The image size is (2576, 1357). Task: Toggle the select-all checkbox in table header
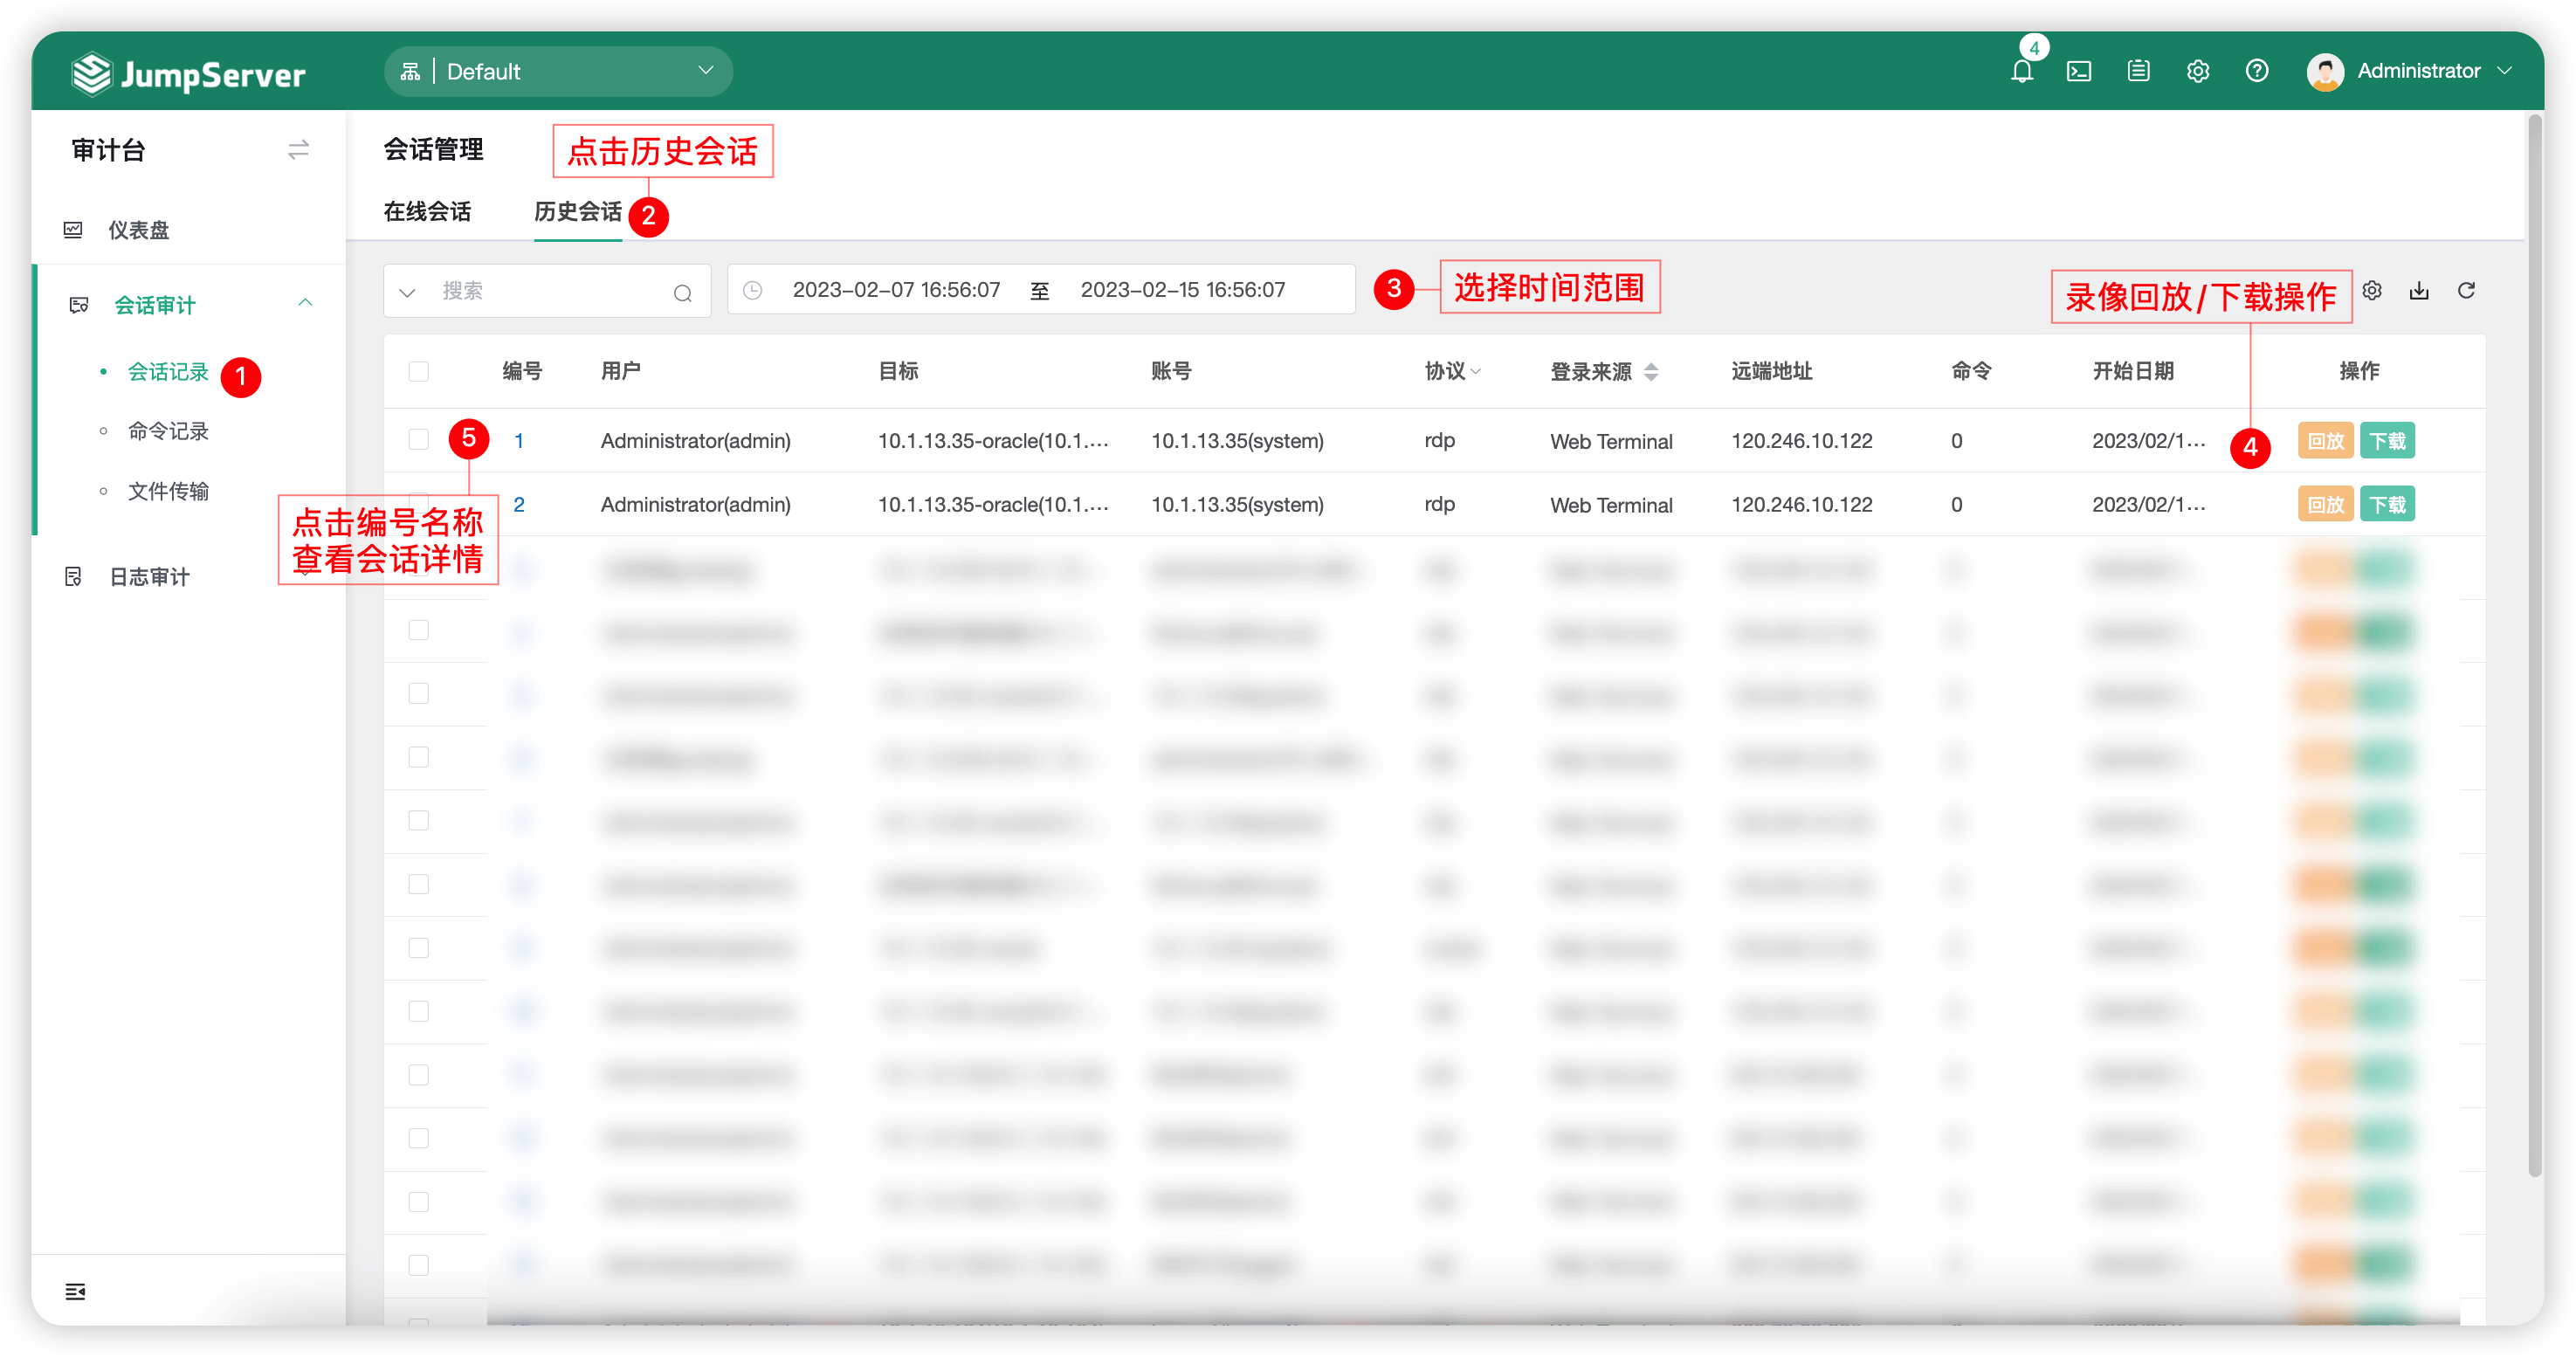(418, 372)
